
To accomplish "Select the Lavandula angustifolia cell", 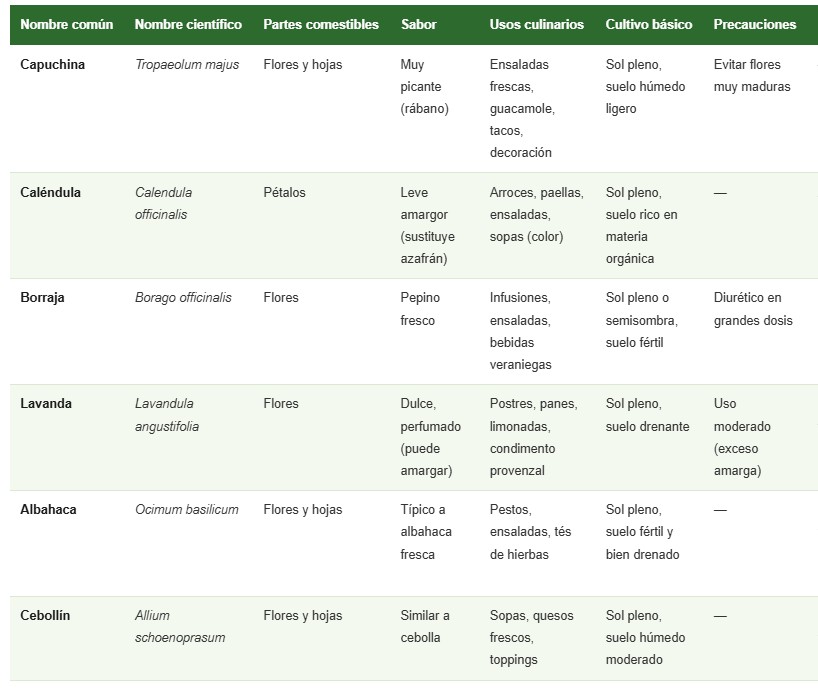I will (x=167, y=414).
